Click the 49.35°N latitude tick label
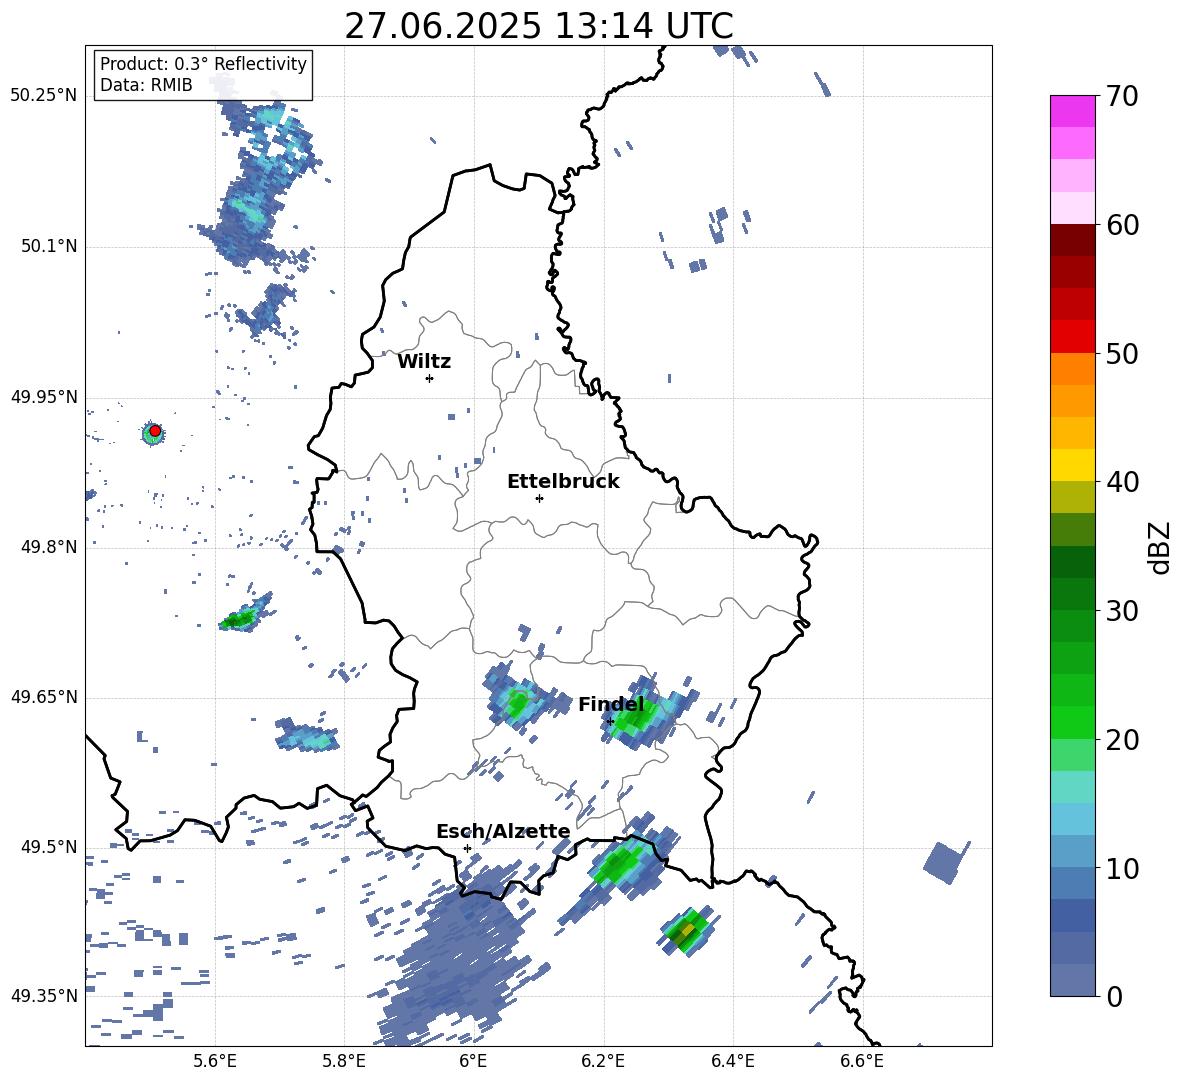The height and width of the screenshot is (1081, 1184). [44, 996]
